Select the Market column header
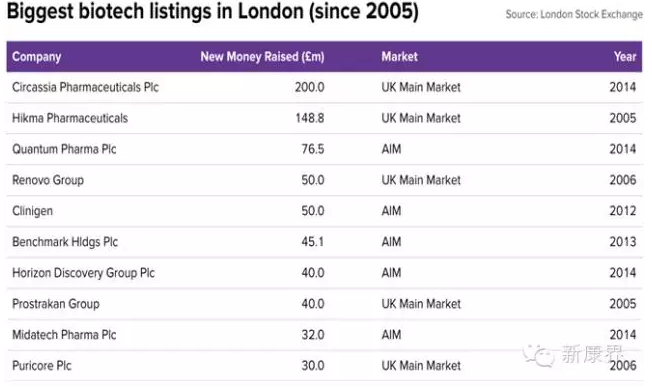652x388 pixels. point(400,57)
